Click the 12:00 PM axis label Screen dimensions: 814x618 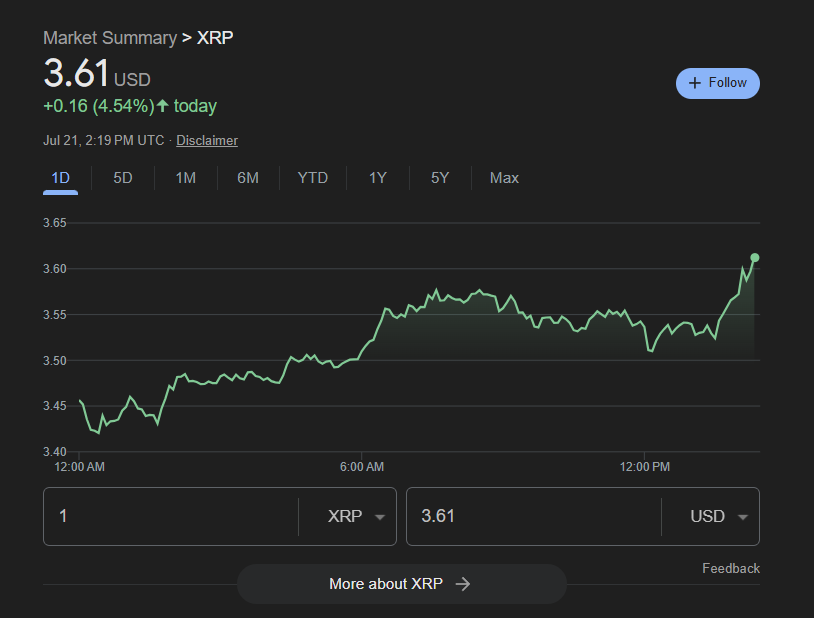[645, 467]
